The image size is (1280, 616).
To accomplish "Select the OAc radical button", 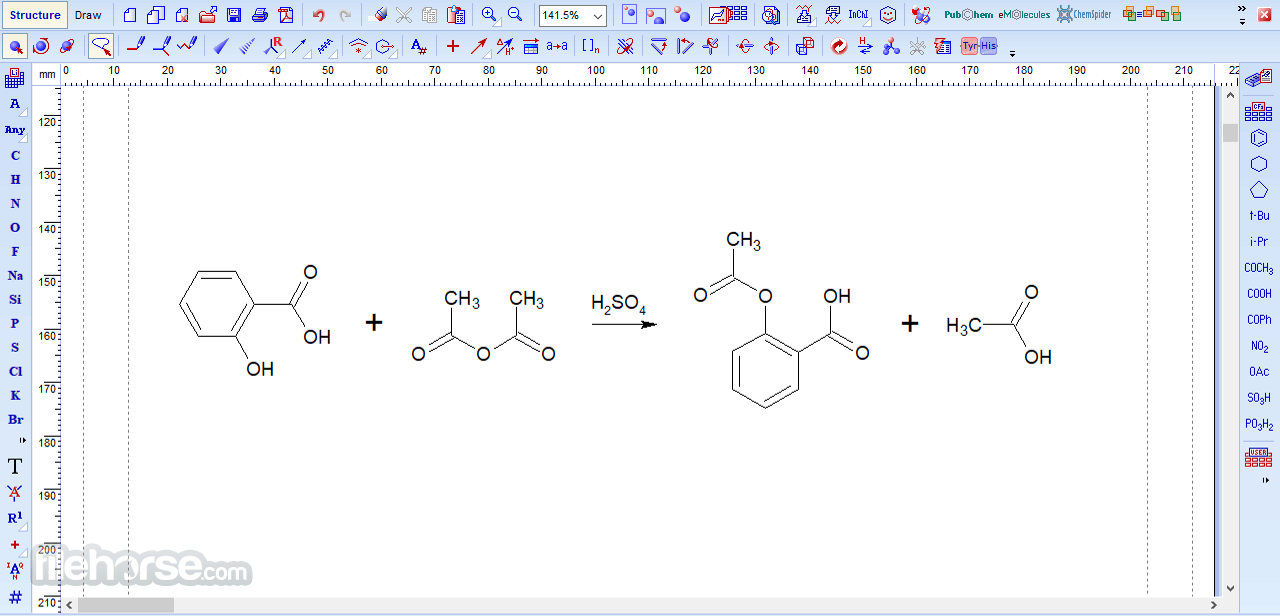I will coord(1259,372).
